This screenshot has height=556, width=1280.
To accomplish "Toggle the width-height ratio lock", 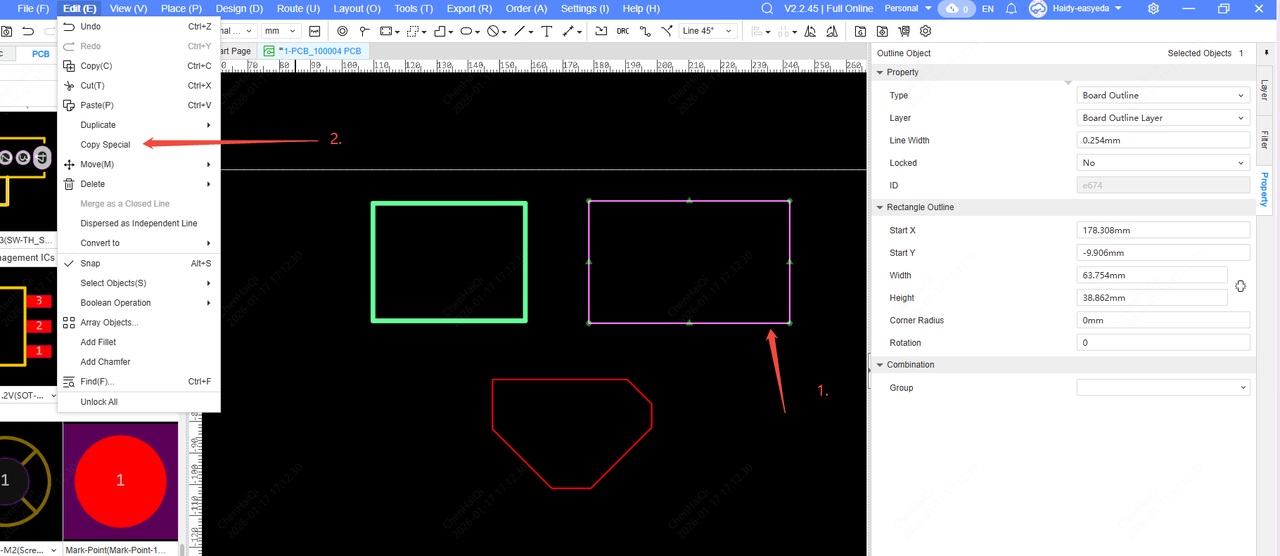I will tap(1240, 286).
